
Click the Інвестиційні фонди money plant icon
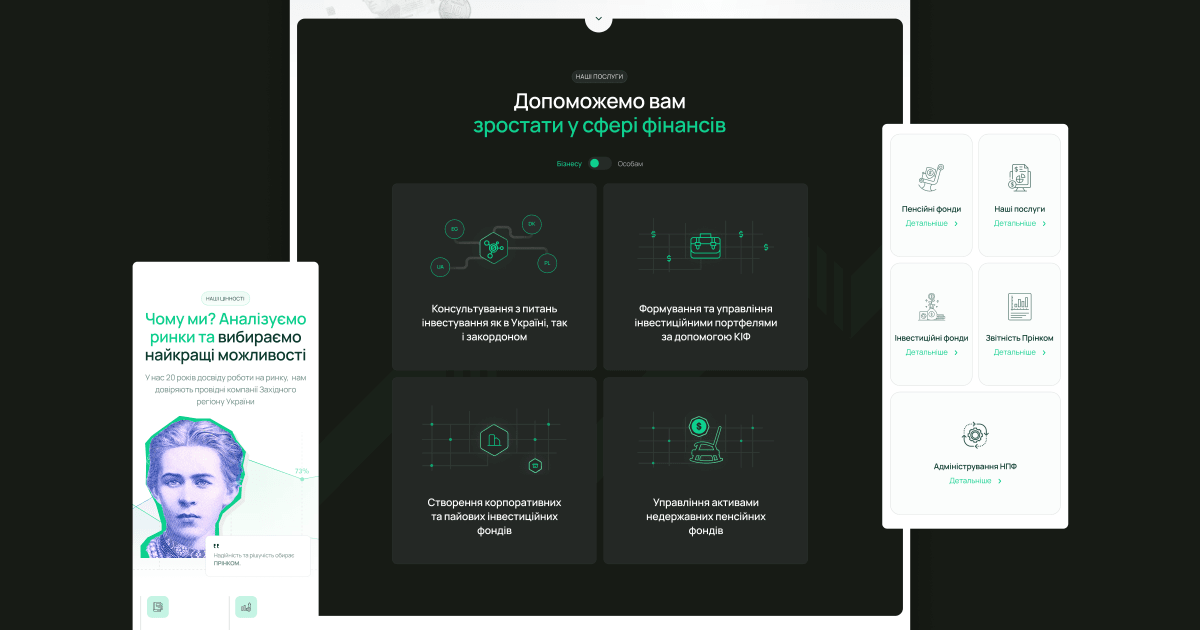[931, 307]
